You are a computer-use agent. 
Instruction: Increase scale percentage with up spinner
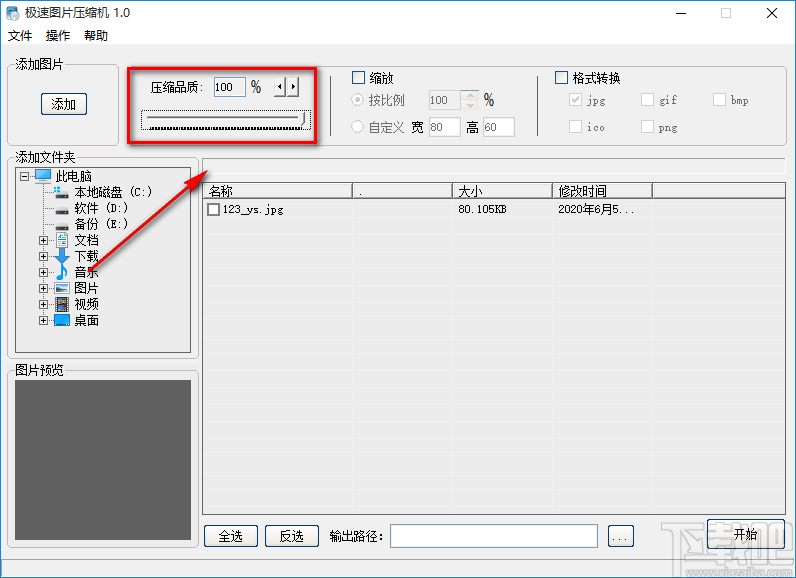tap(471, 95)
